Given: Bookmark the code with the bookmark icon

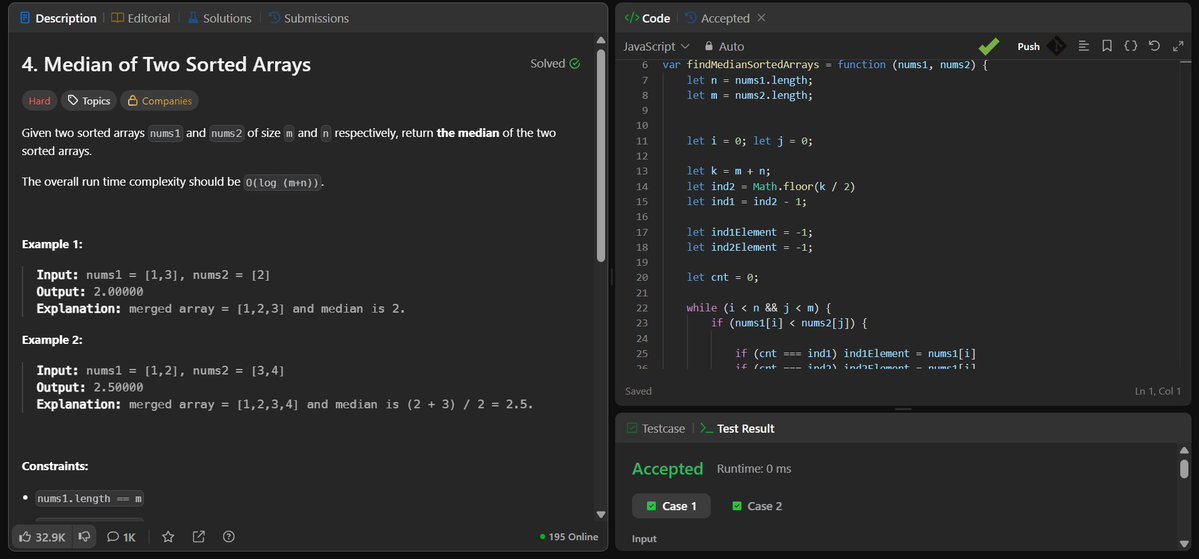Looking at the screenshot, I should tap(1106, 46).
